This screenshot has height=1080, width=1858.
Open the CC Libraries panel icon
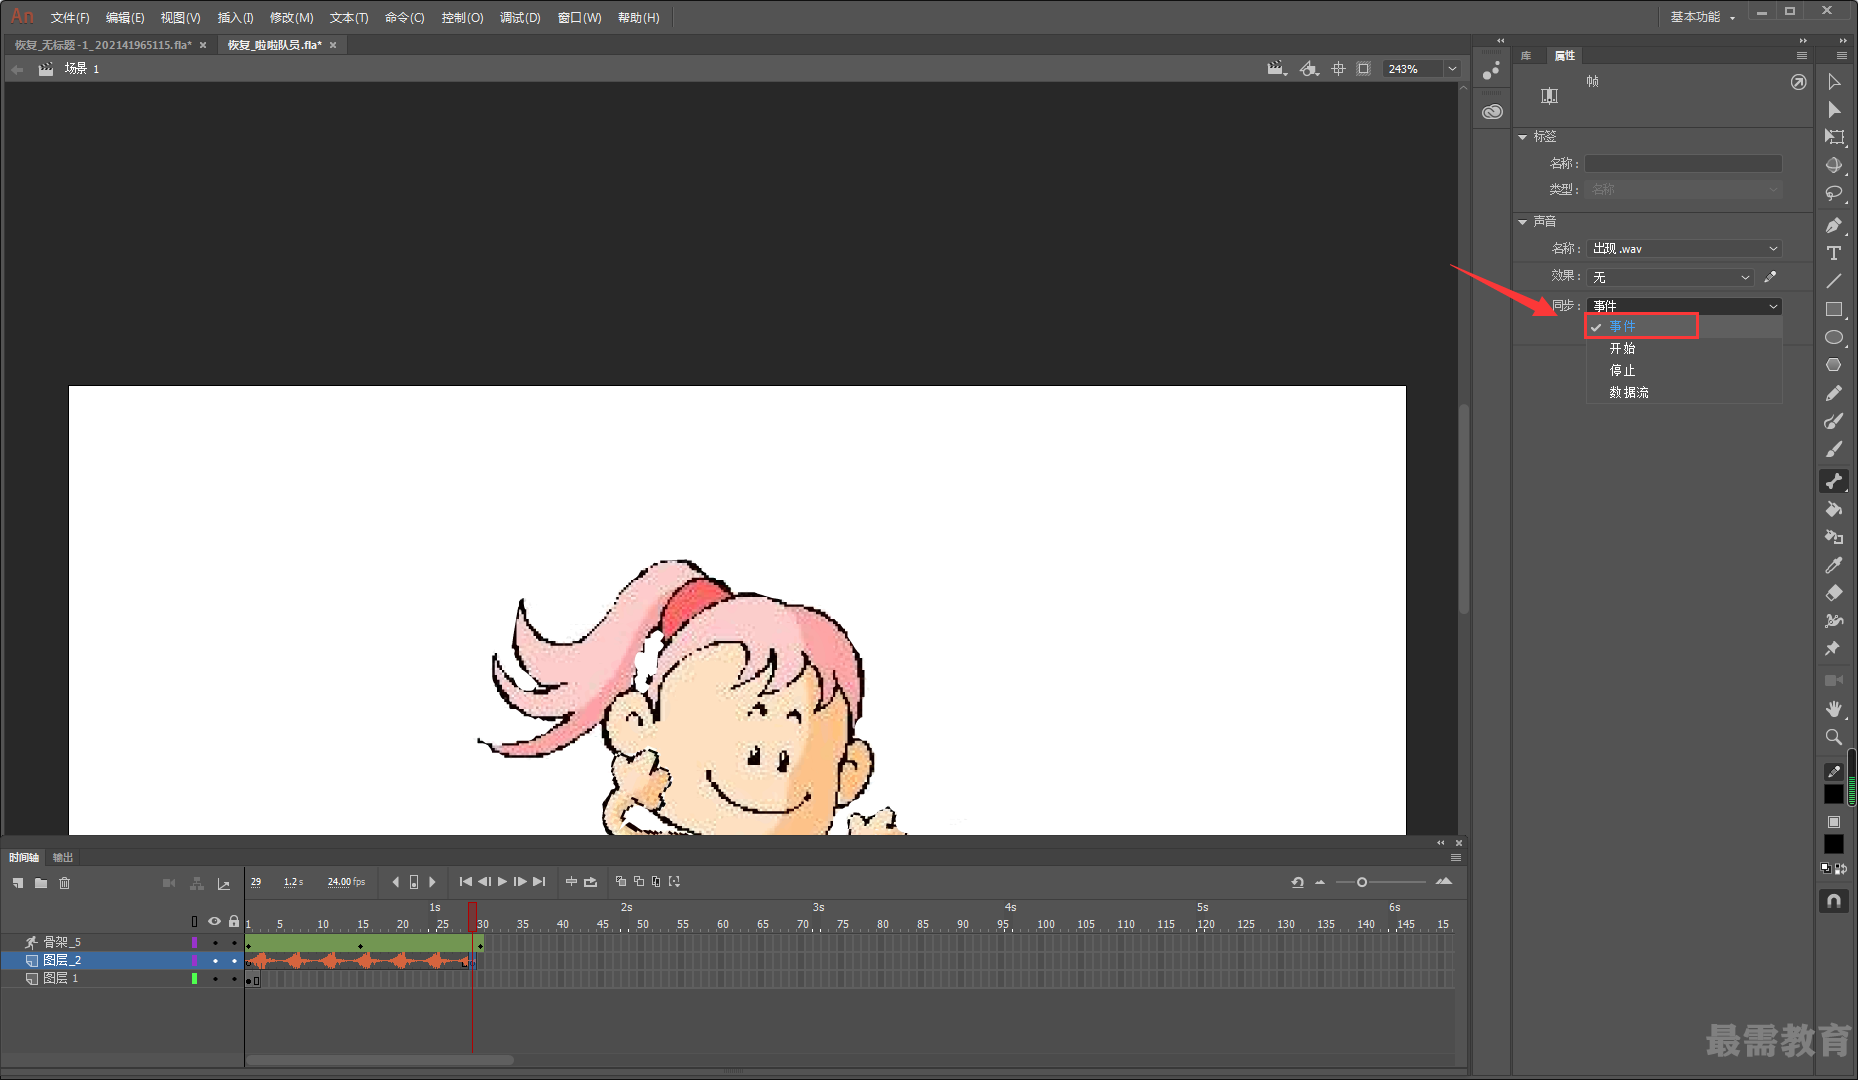click(1492, 112)
